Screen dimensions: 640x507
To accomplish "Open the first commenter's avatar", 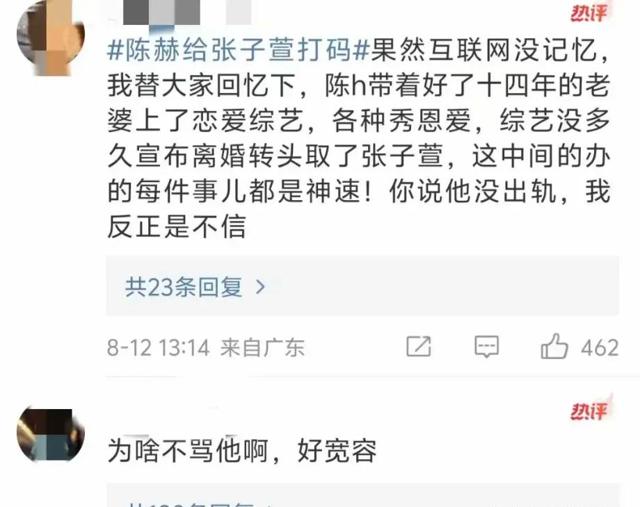I will 50,39.
